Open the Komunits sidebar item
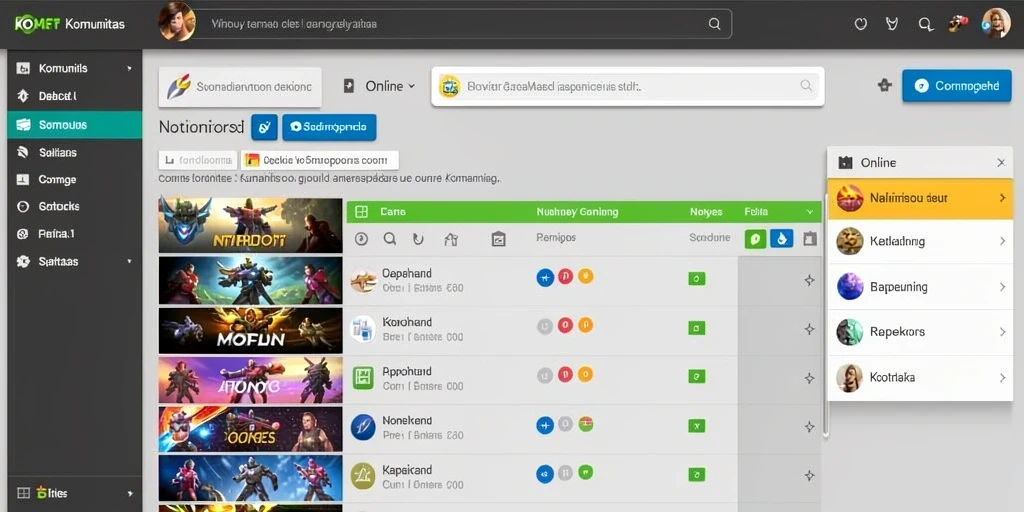 pos(74,68)
